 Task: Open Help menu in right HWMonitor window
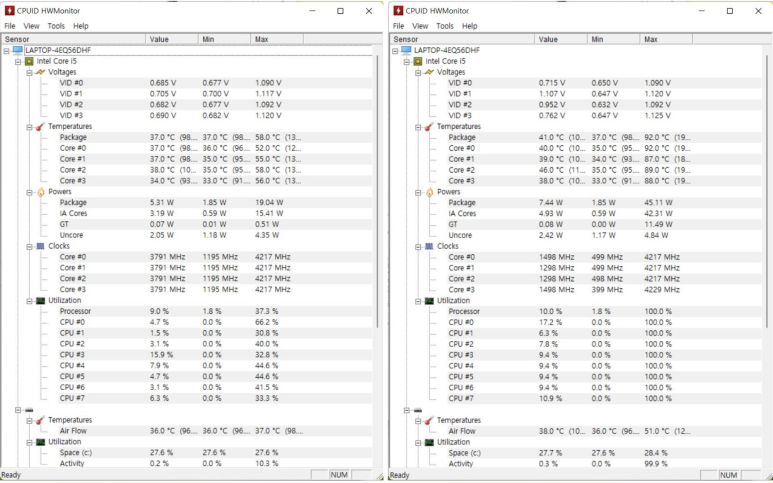[x=470, y=26]
